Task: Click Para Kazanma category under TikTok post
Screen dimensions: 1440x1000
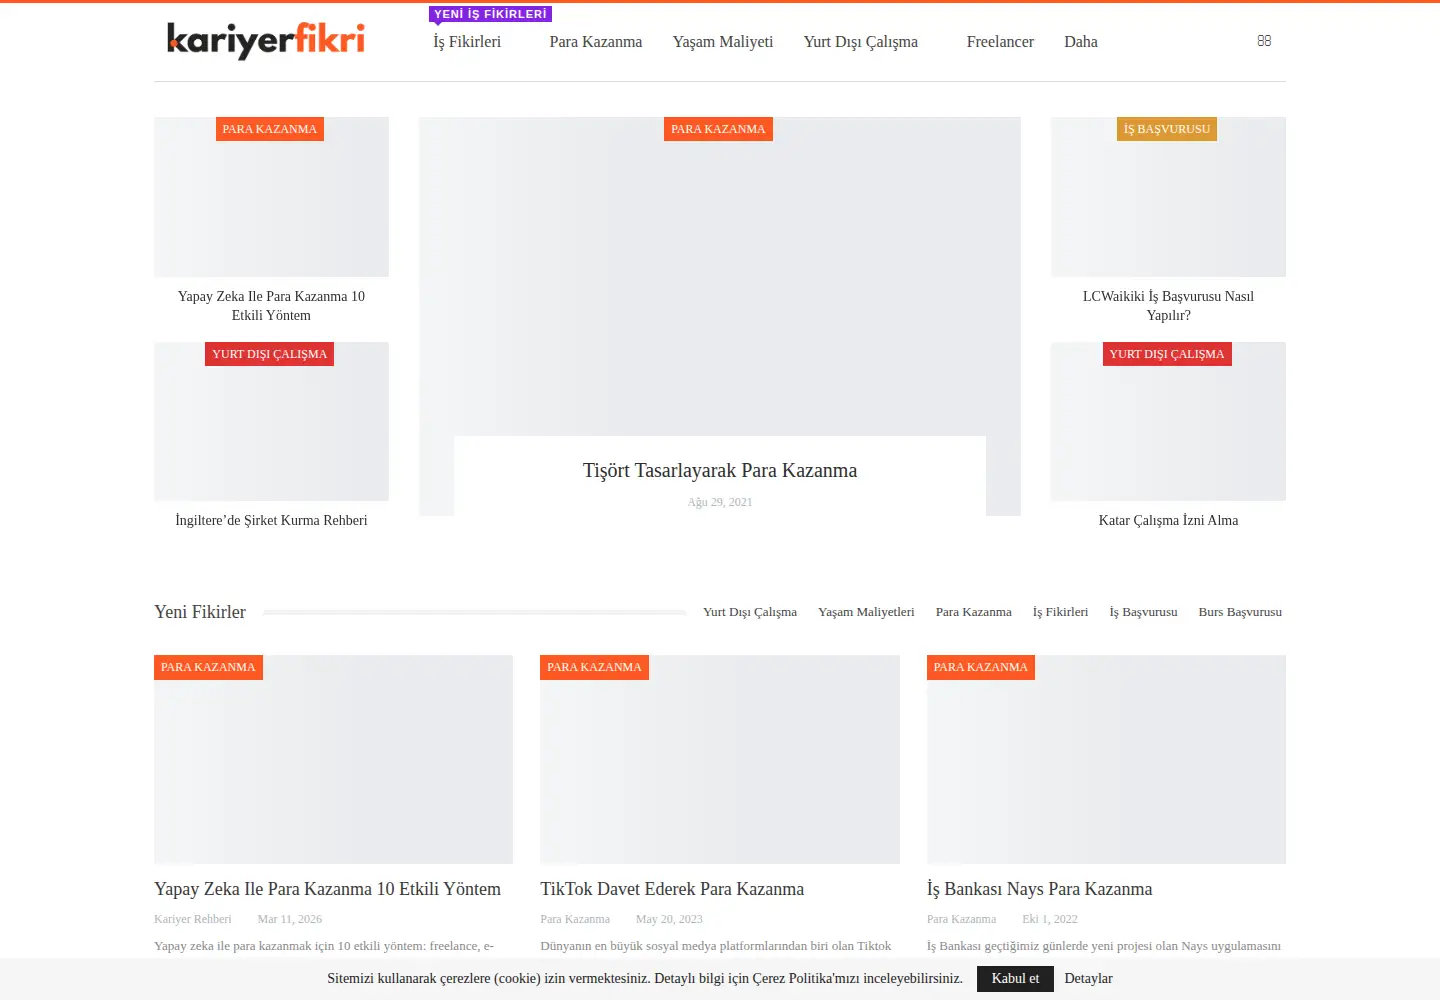Action: (x=575, y=919)
